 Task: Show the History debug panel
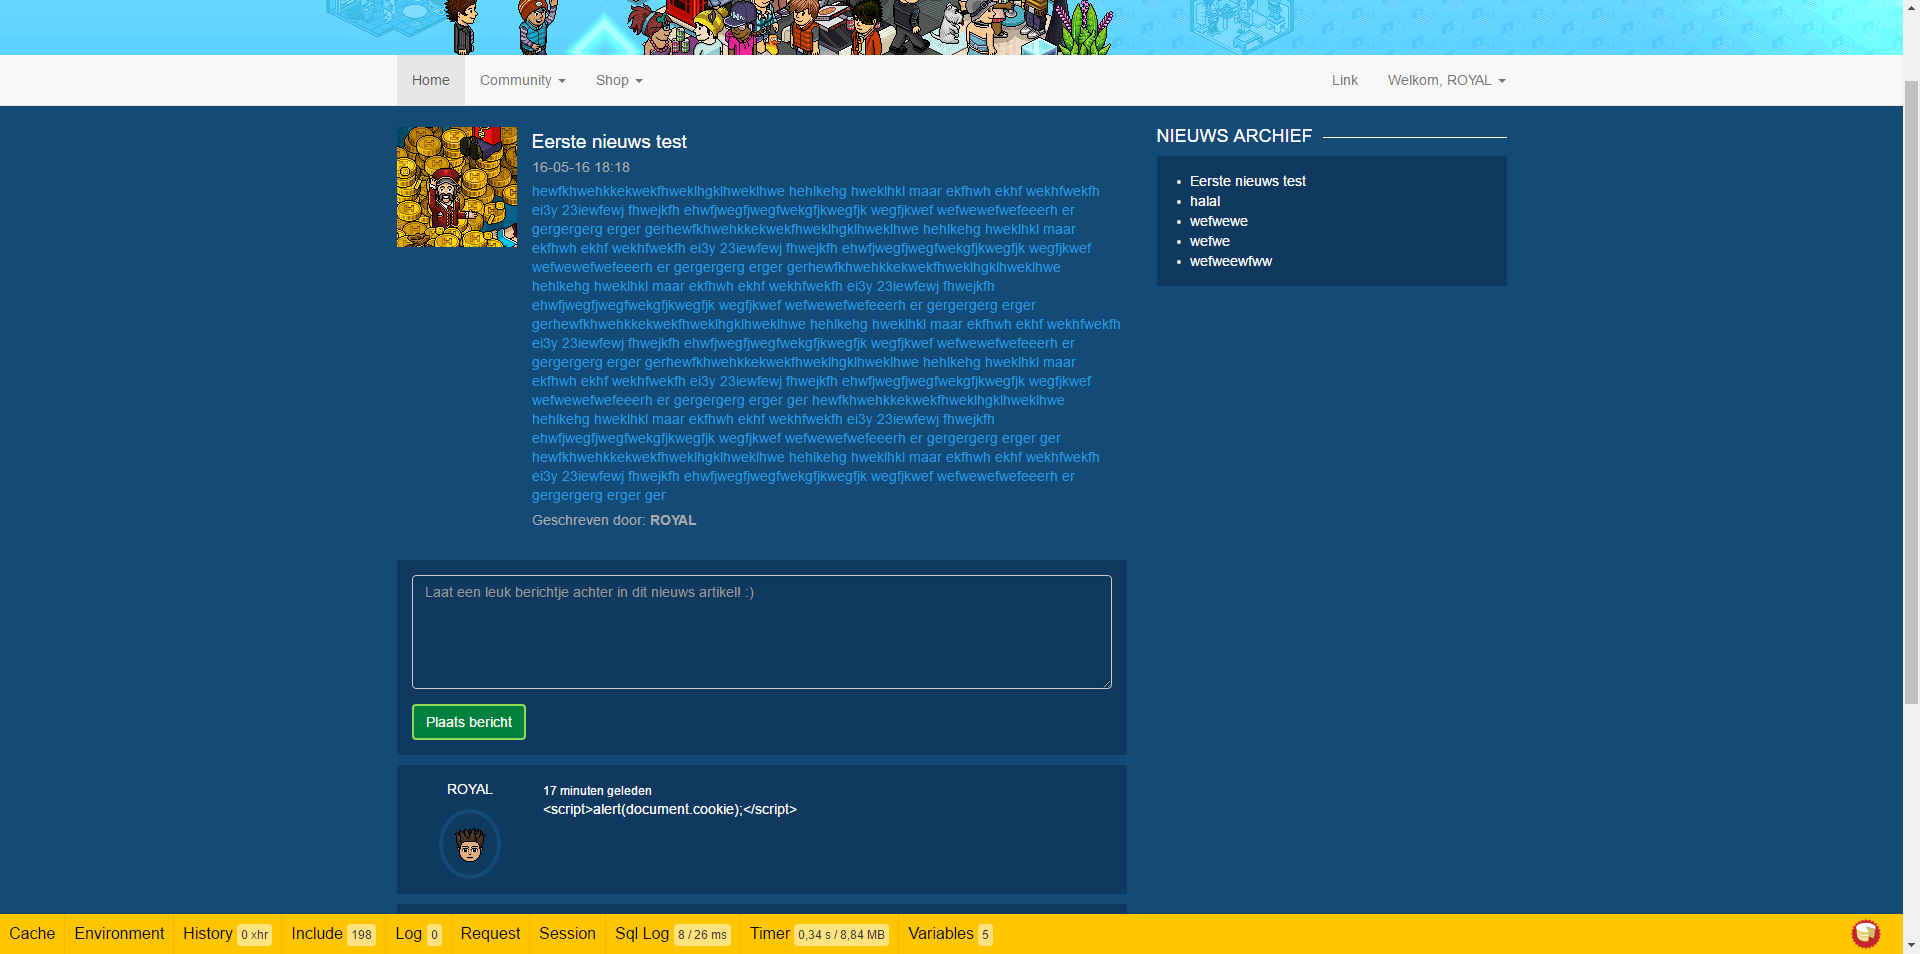click(x=227, y=934)
